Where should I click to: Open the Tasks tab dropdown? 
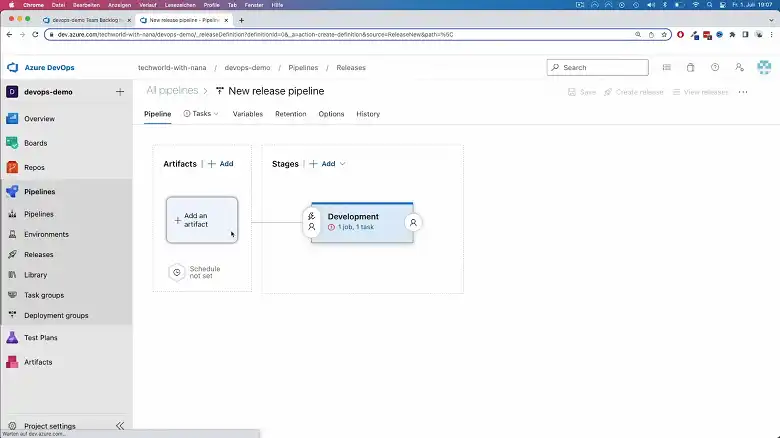pyautogui.click(x=201, y=114)
